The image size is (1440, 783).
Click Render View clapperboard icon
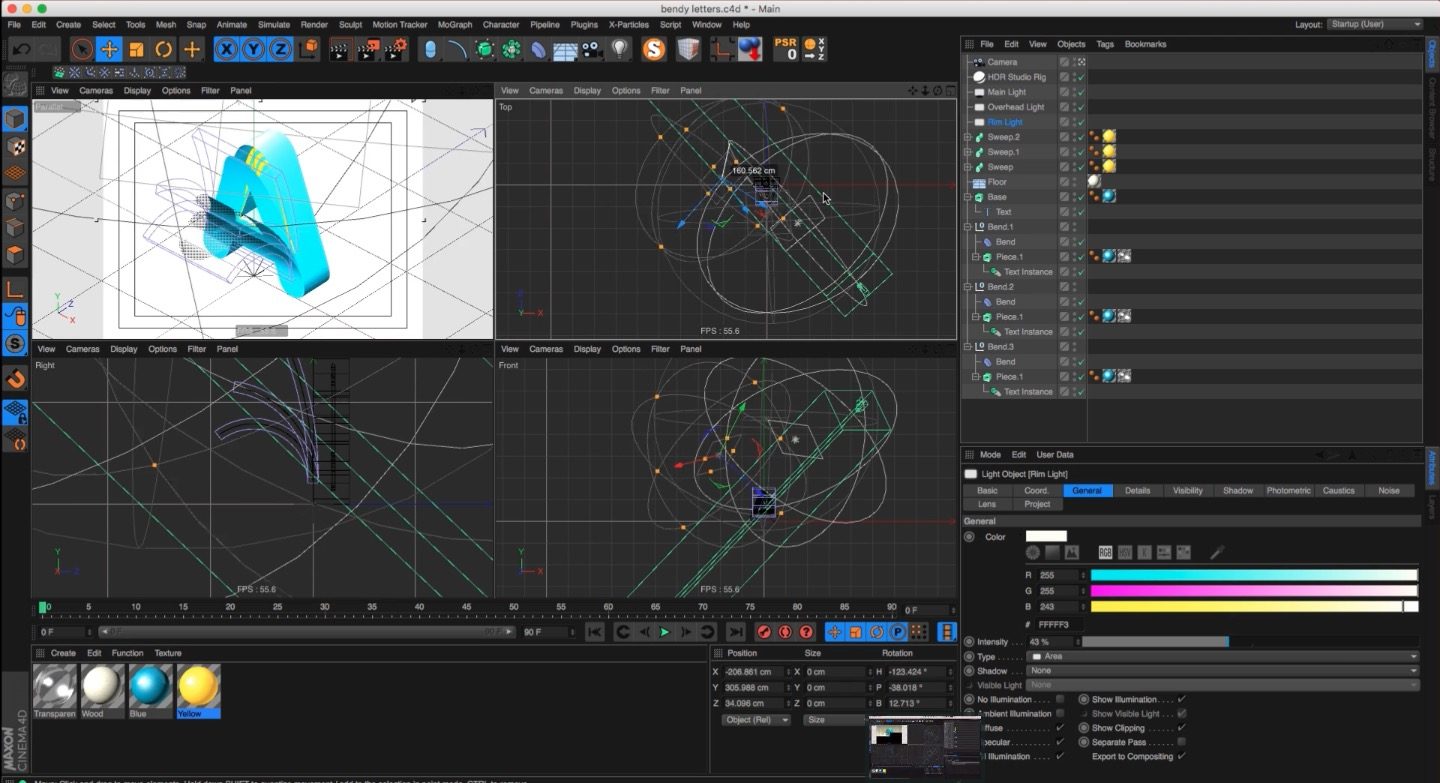pos(341,49)
